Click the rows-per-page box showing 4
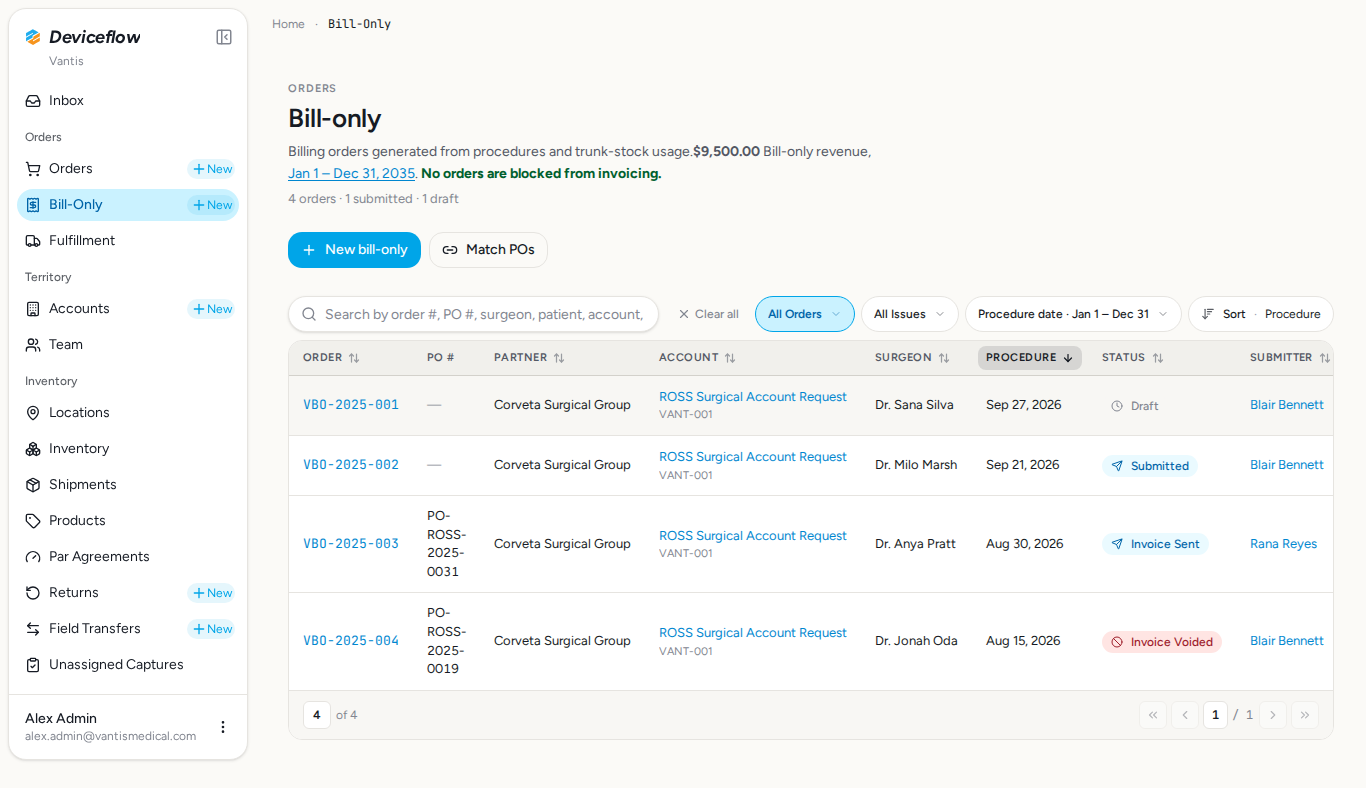1366x788 pixels. 316,715
